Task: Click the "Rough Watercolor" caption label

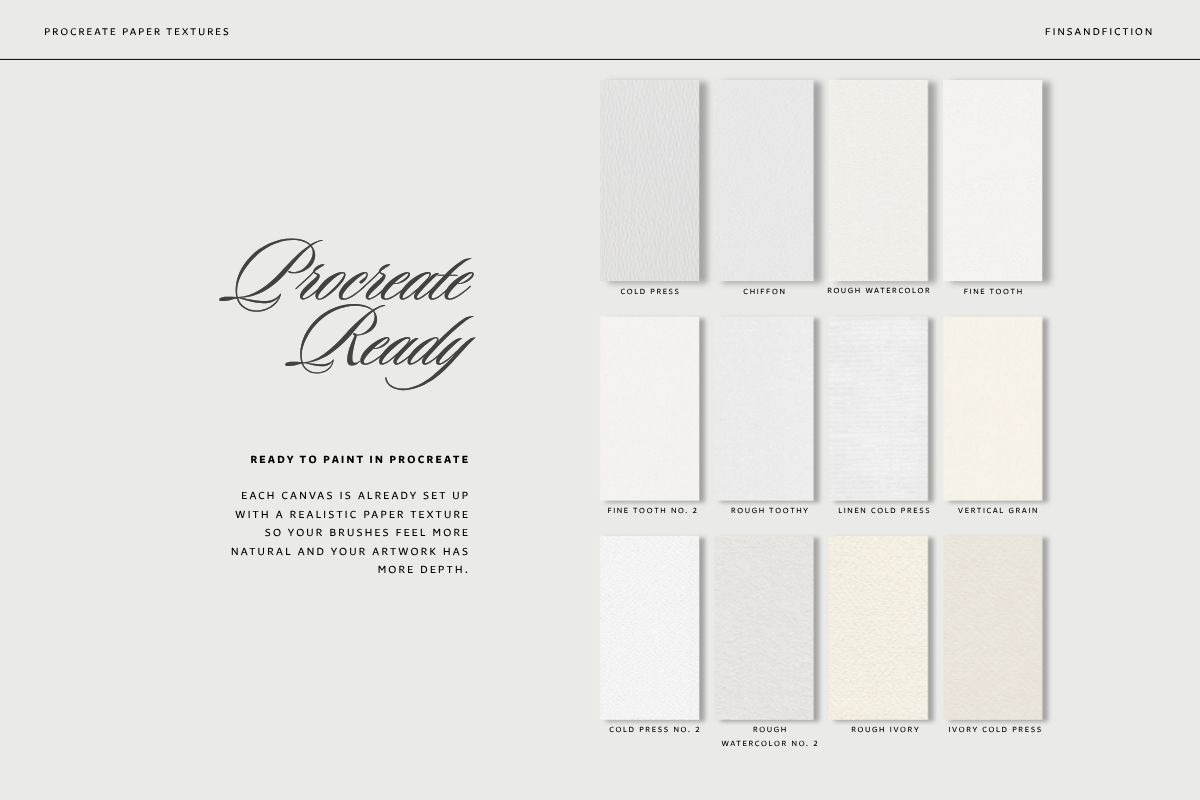Action: point(879,291)
